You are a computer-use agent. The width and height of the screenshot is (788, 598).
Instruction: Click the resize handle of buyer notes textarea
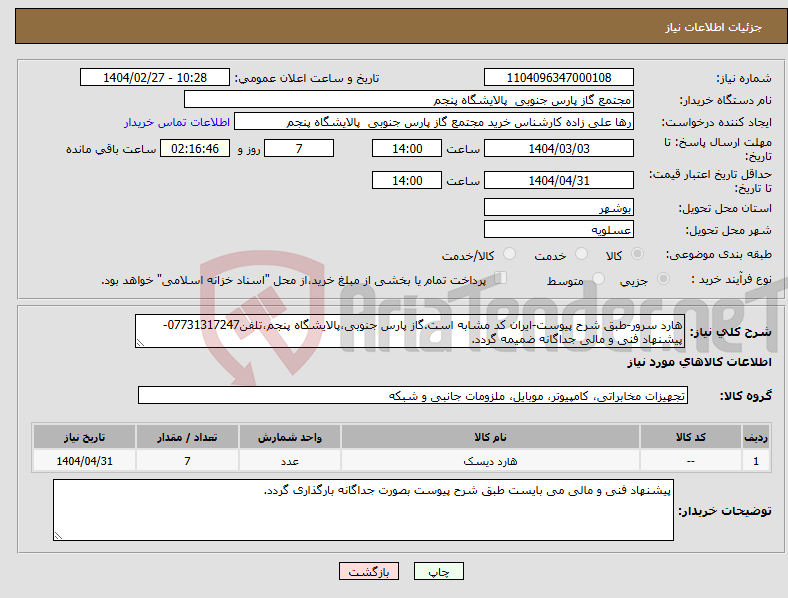click(58, 536)
